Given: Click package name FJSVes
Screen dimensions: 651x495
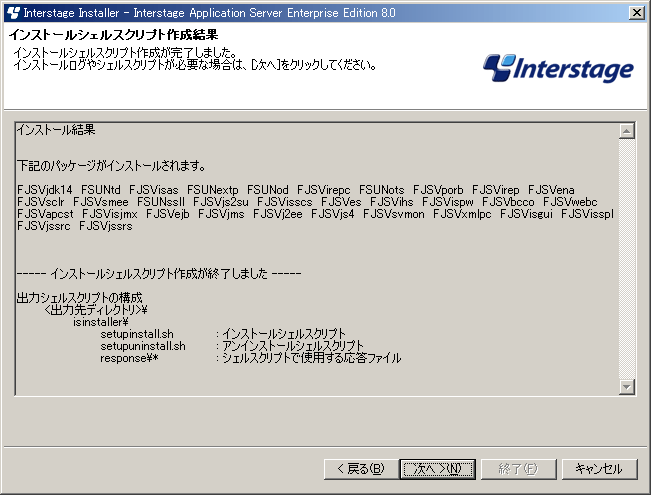Looking at the screenshot, I should (341, 202).
